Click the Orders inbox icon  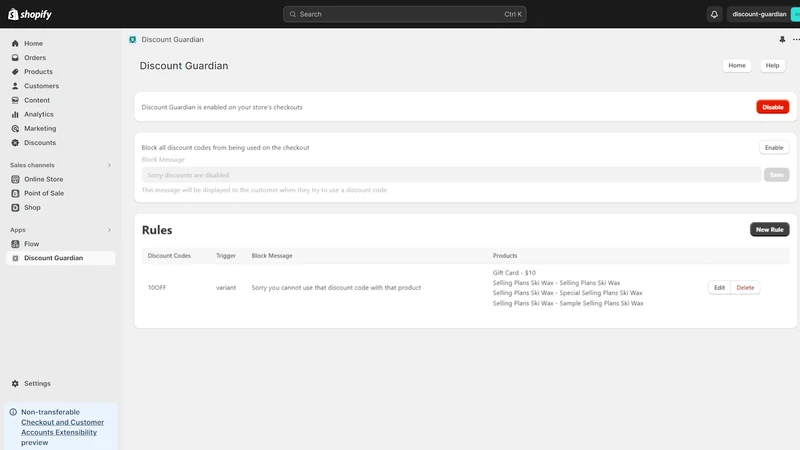pos(15,58)
